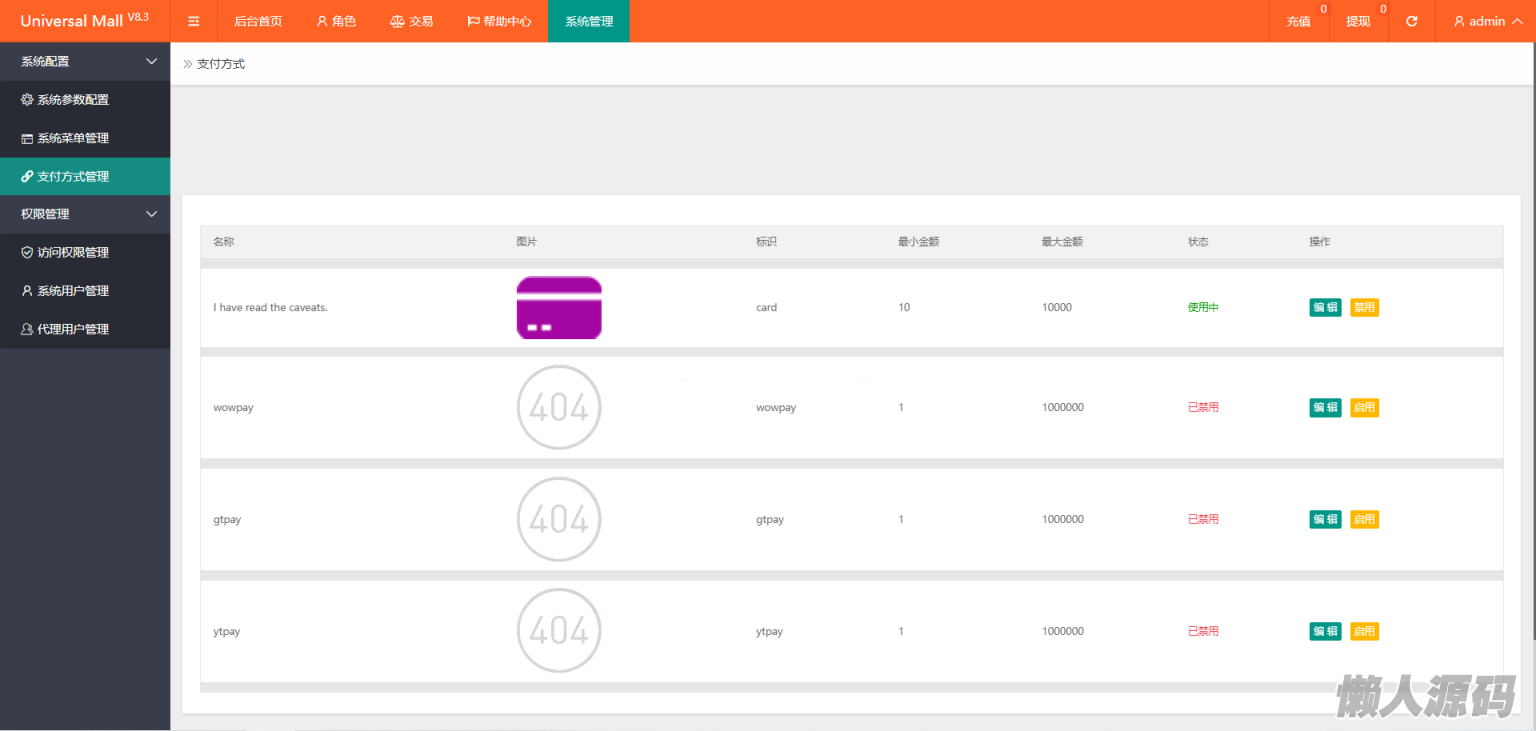
Task: Open 系统菜单管理 in sidebar
Action: 72,138
